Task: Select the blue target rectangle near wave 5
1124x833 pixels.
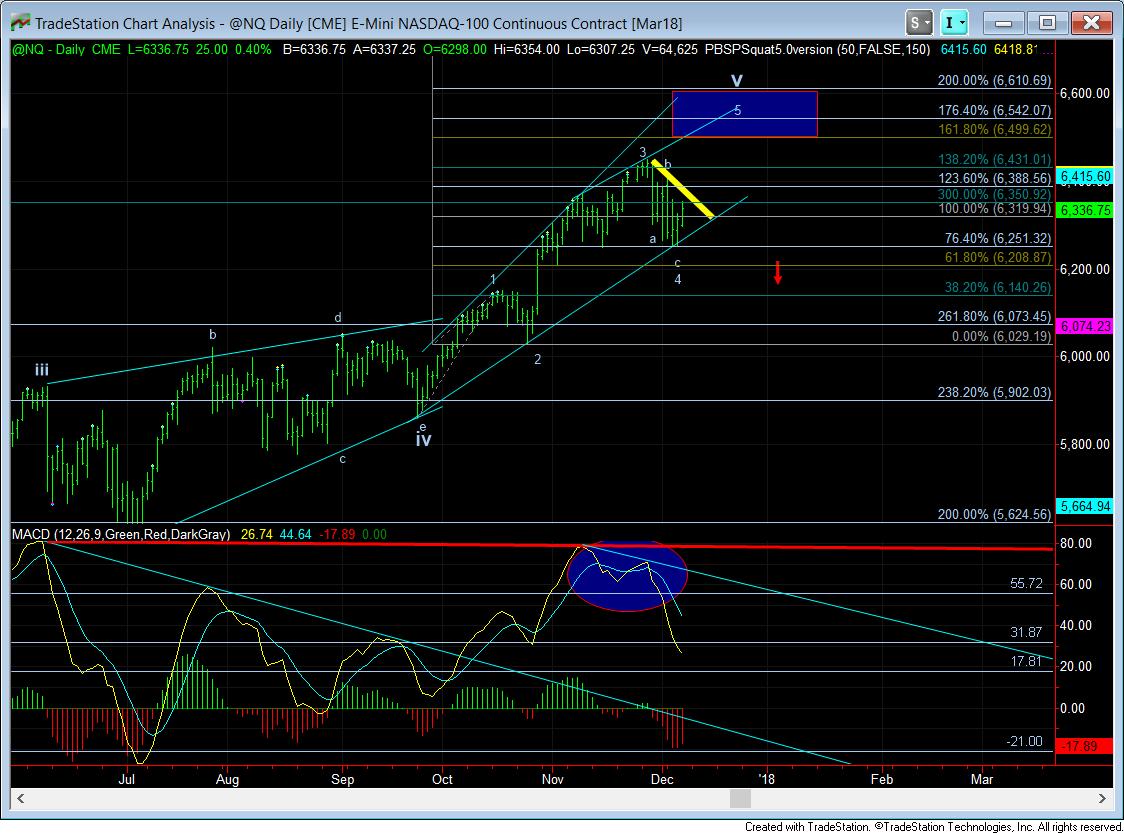Action: (x=745, y=114)
